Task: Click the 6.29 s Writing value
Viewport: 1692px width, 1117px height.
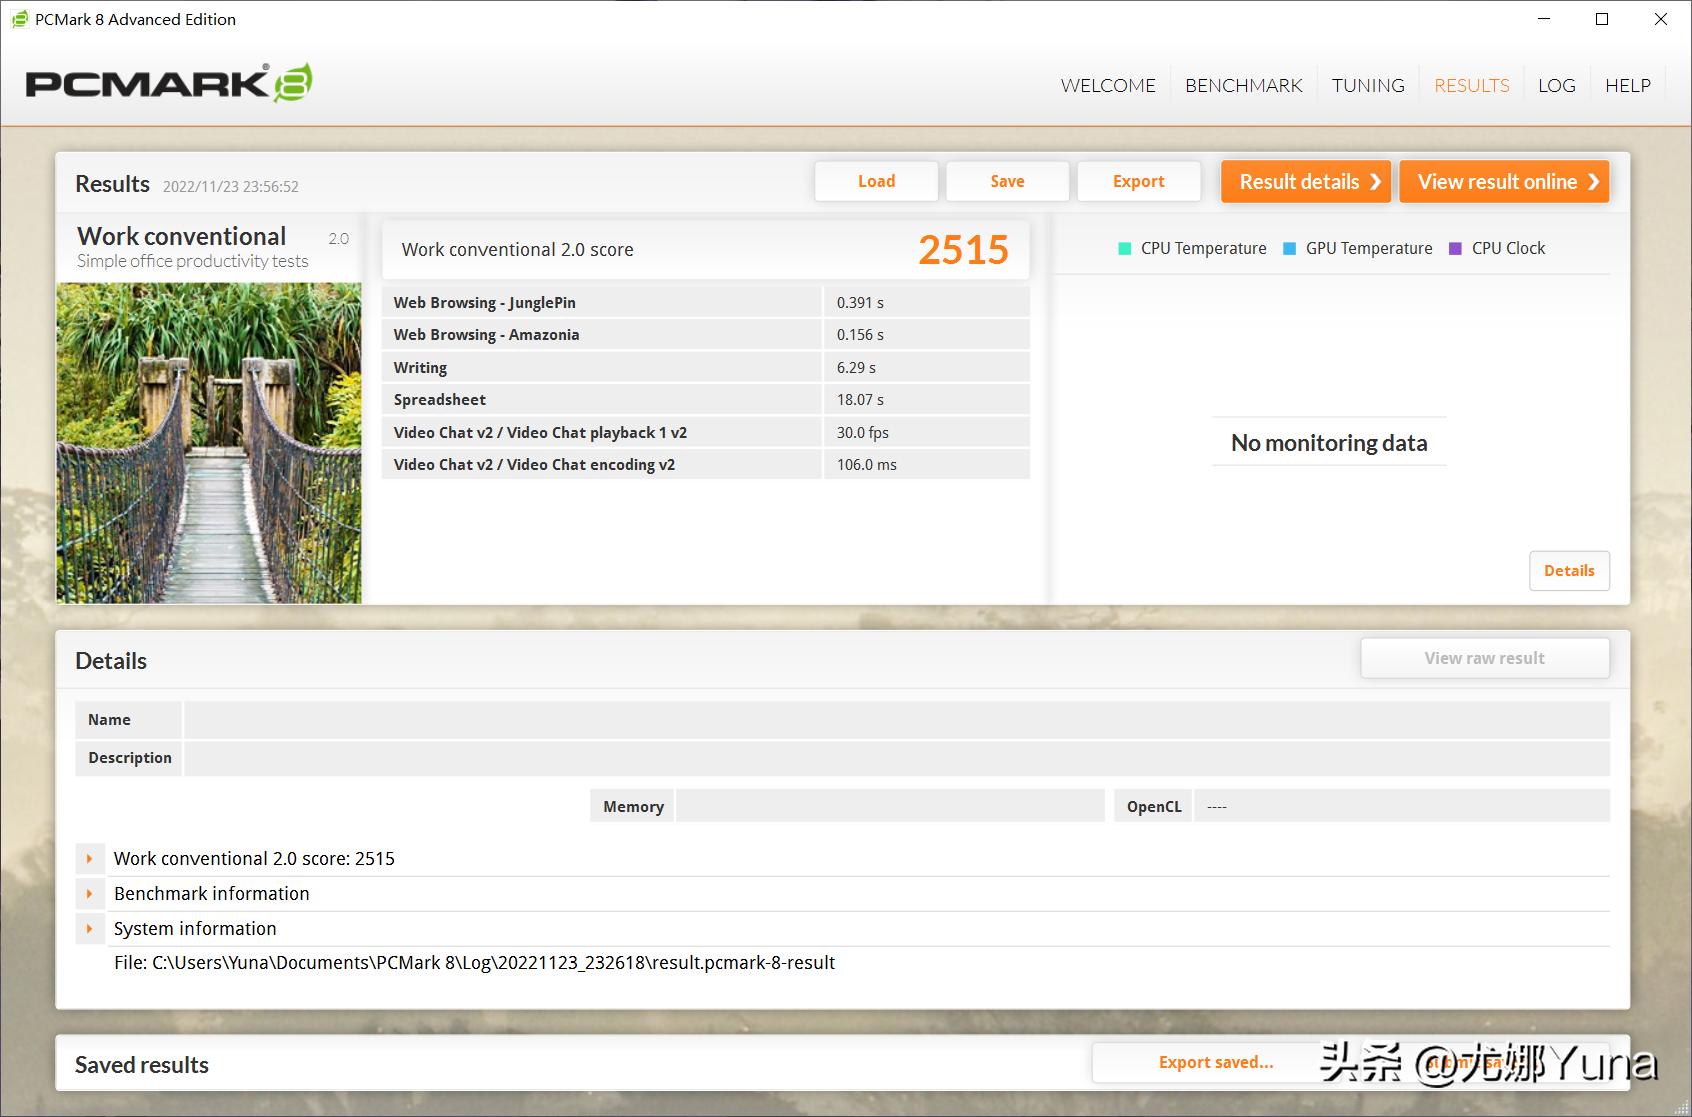Action: coord(856,367)
